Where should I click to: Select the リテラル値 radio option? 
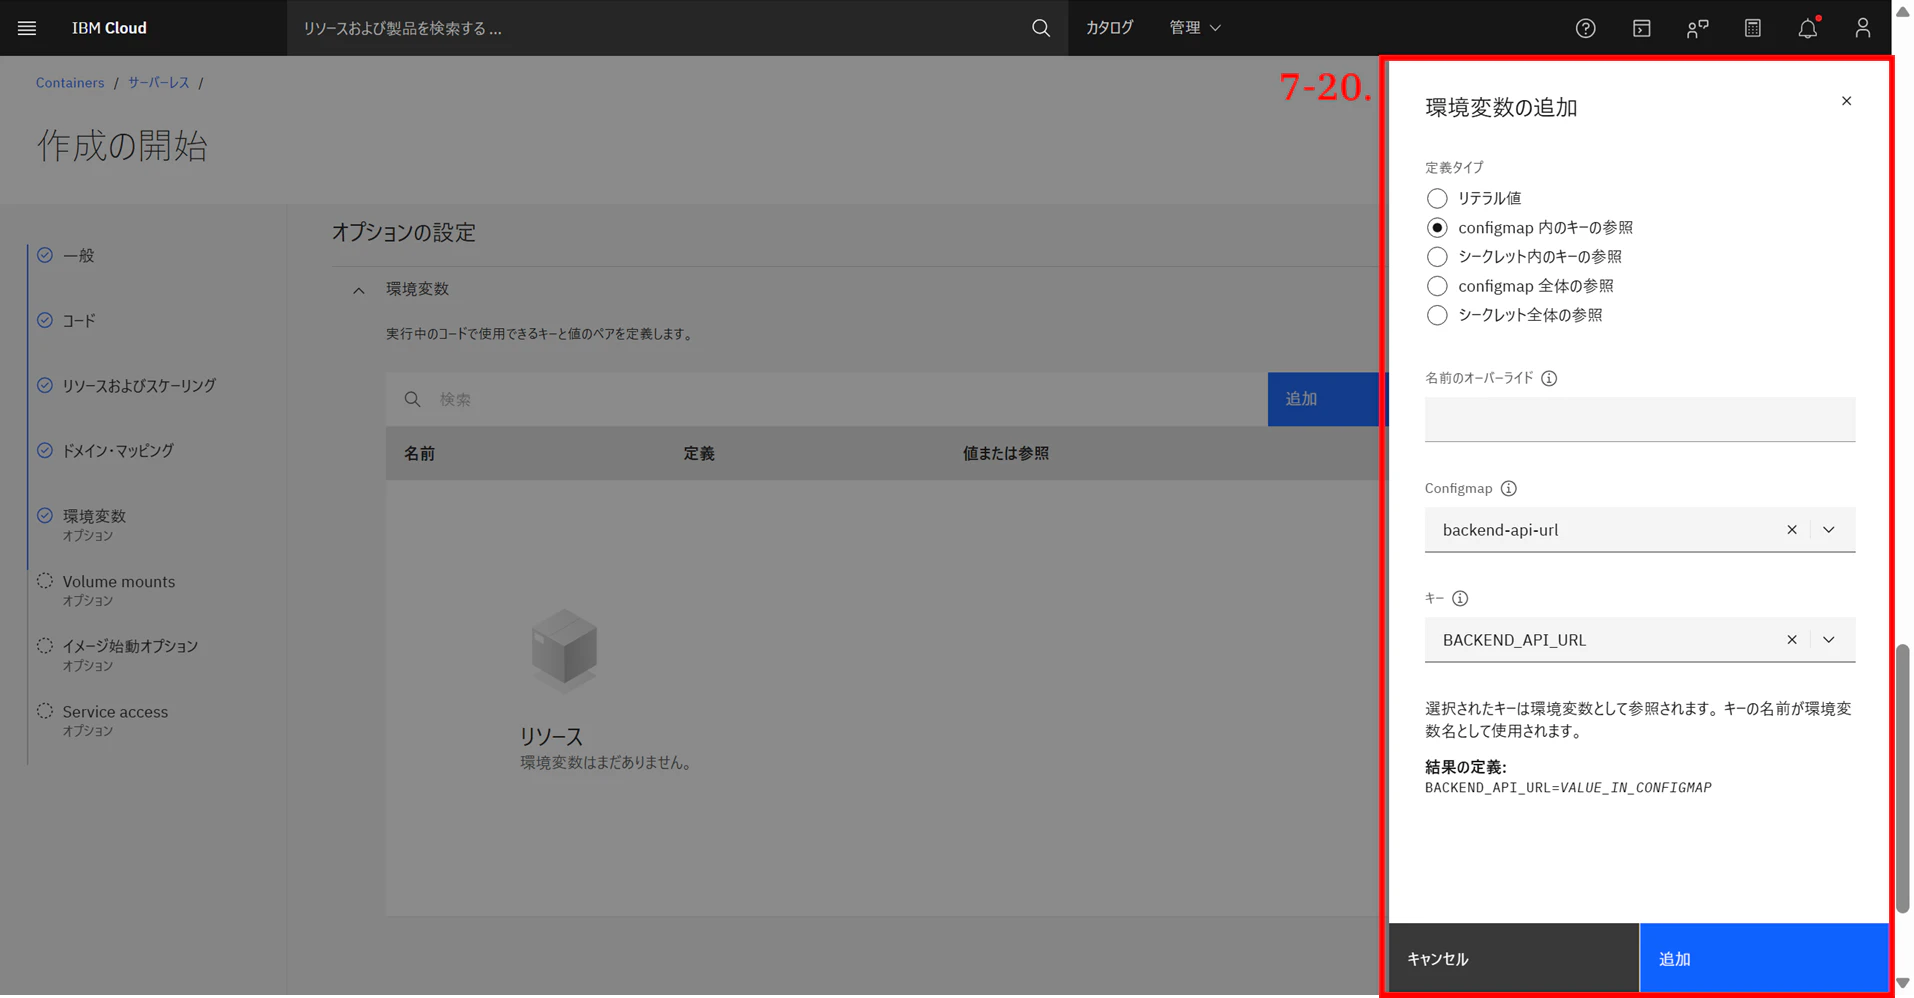click(x=1436, y=198)
